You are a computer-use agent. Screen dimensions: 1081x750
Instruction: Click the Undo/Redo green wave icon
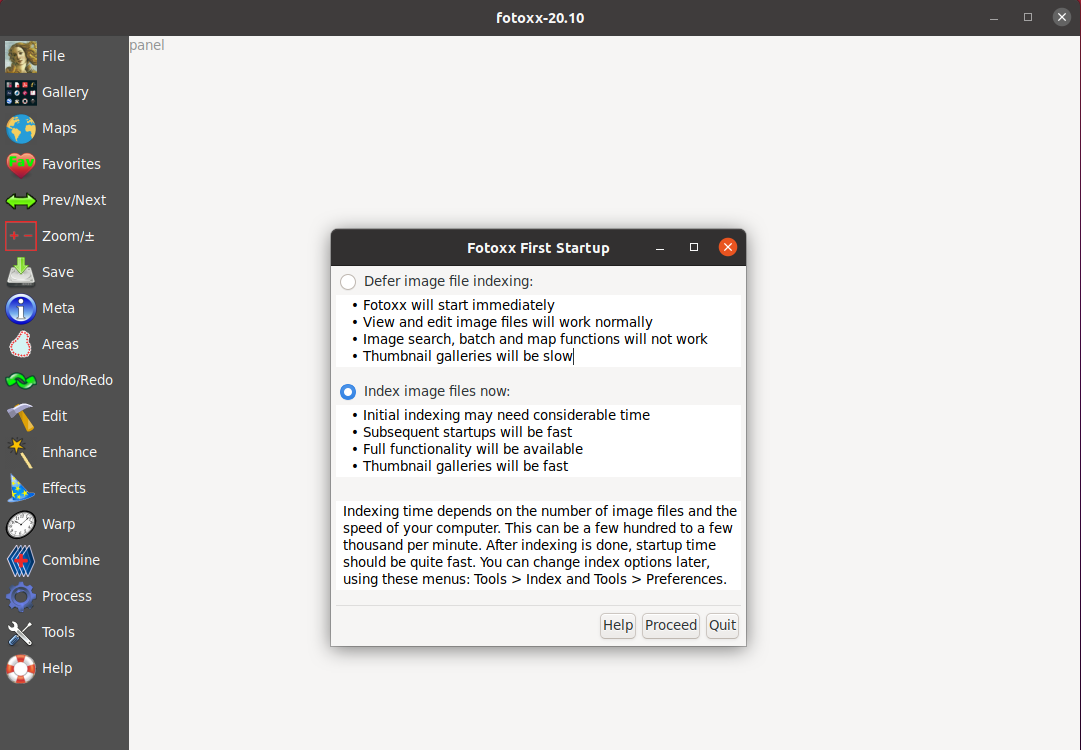pos(21,380)
